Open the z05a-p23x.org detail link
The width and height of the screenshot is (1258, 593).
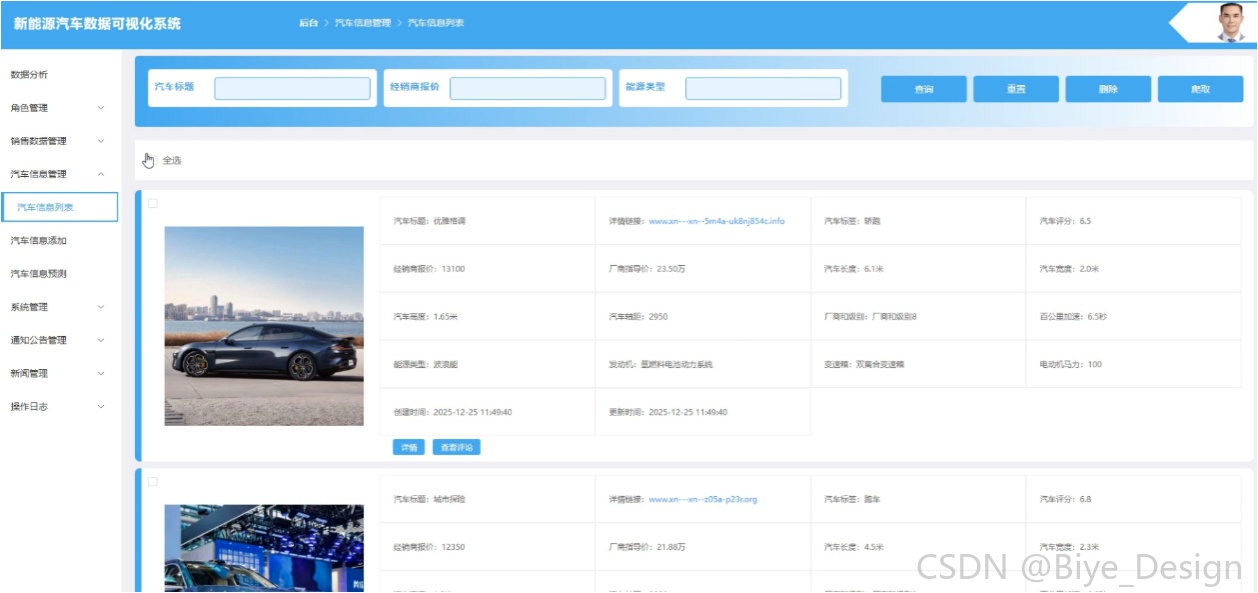point(703,499)
